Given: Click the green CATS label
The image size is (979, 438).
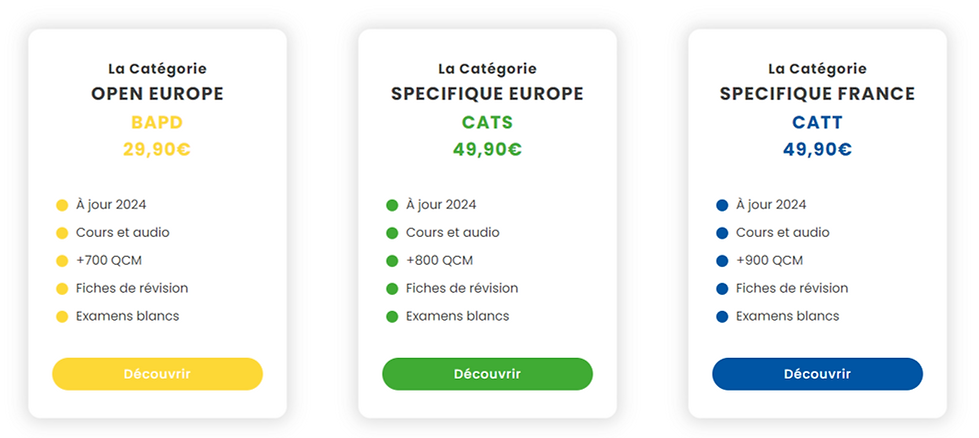Looking at the screenshot, I should [488, 122].
